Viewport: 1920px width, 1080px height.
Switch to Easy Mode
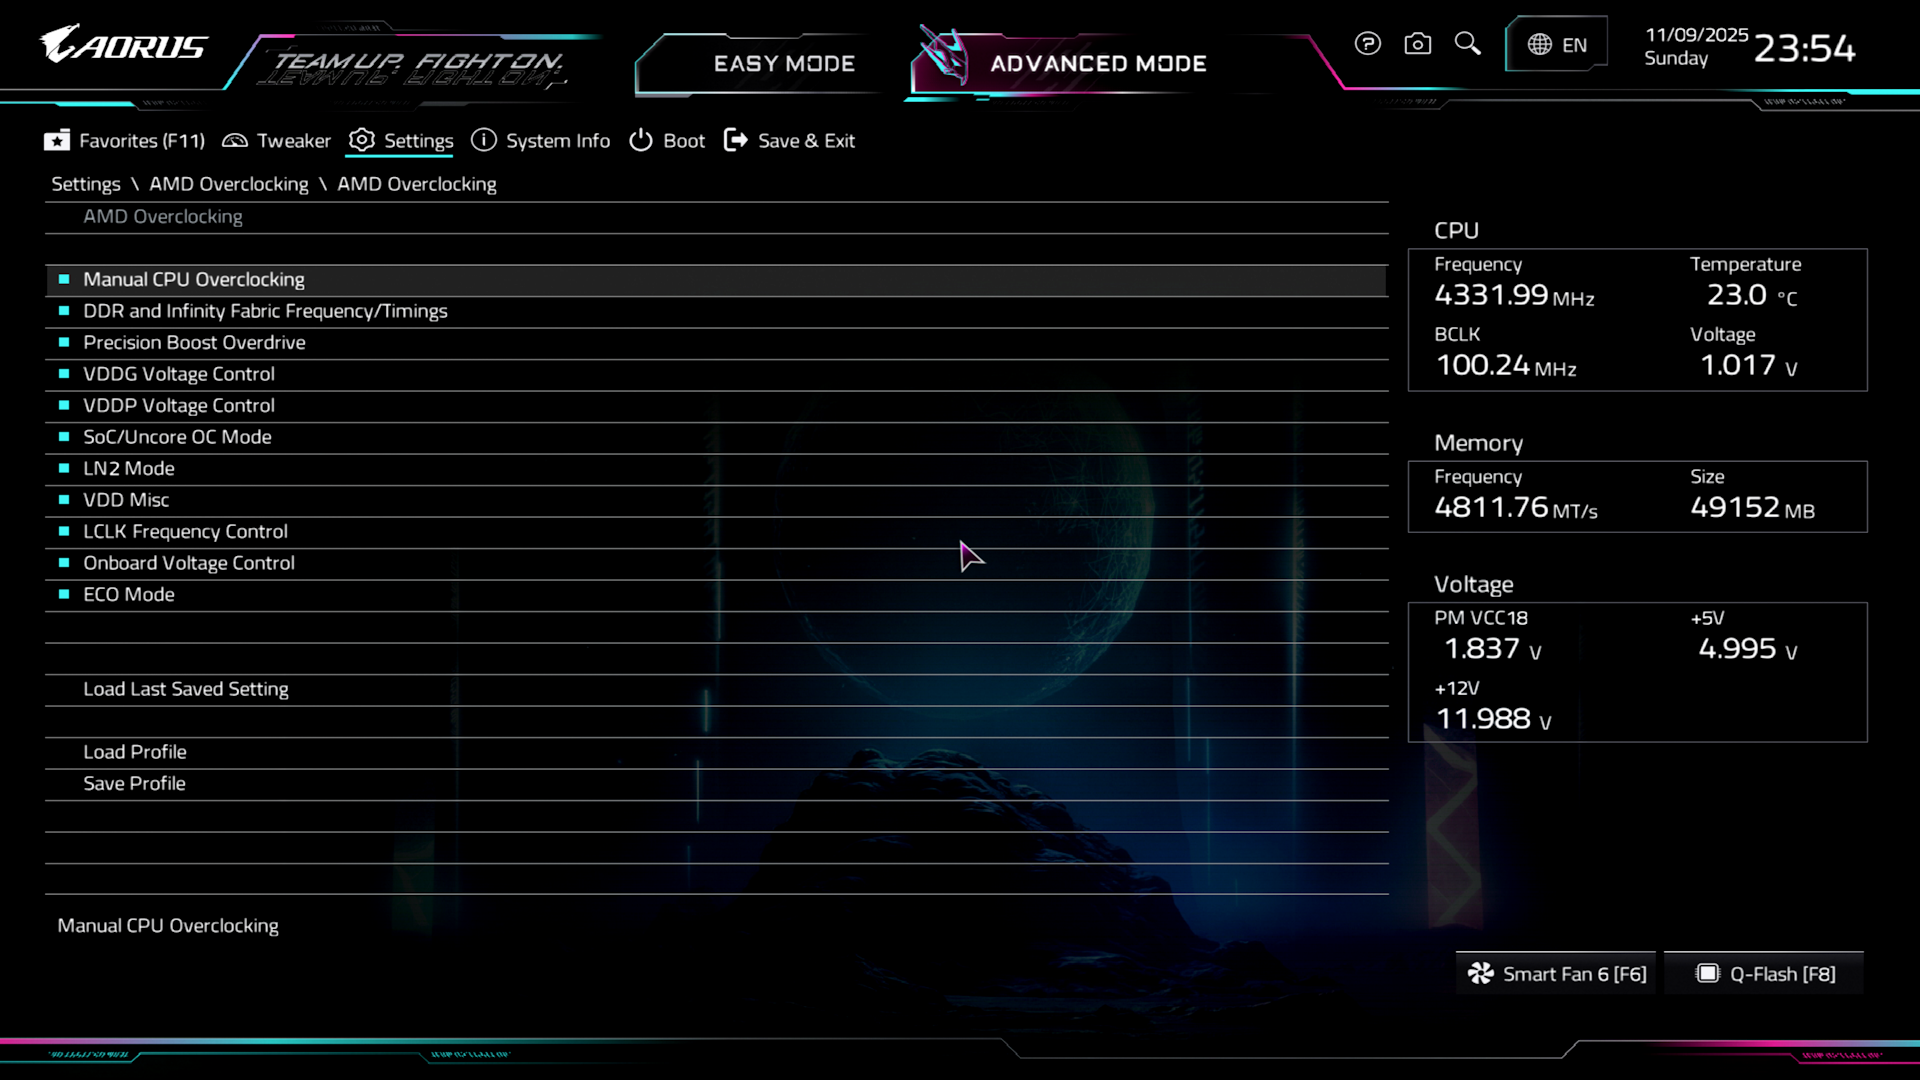click(x=783, y=64)
